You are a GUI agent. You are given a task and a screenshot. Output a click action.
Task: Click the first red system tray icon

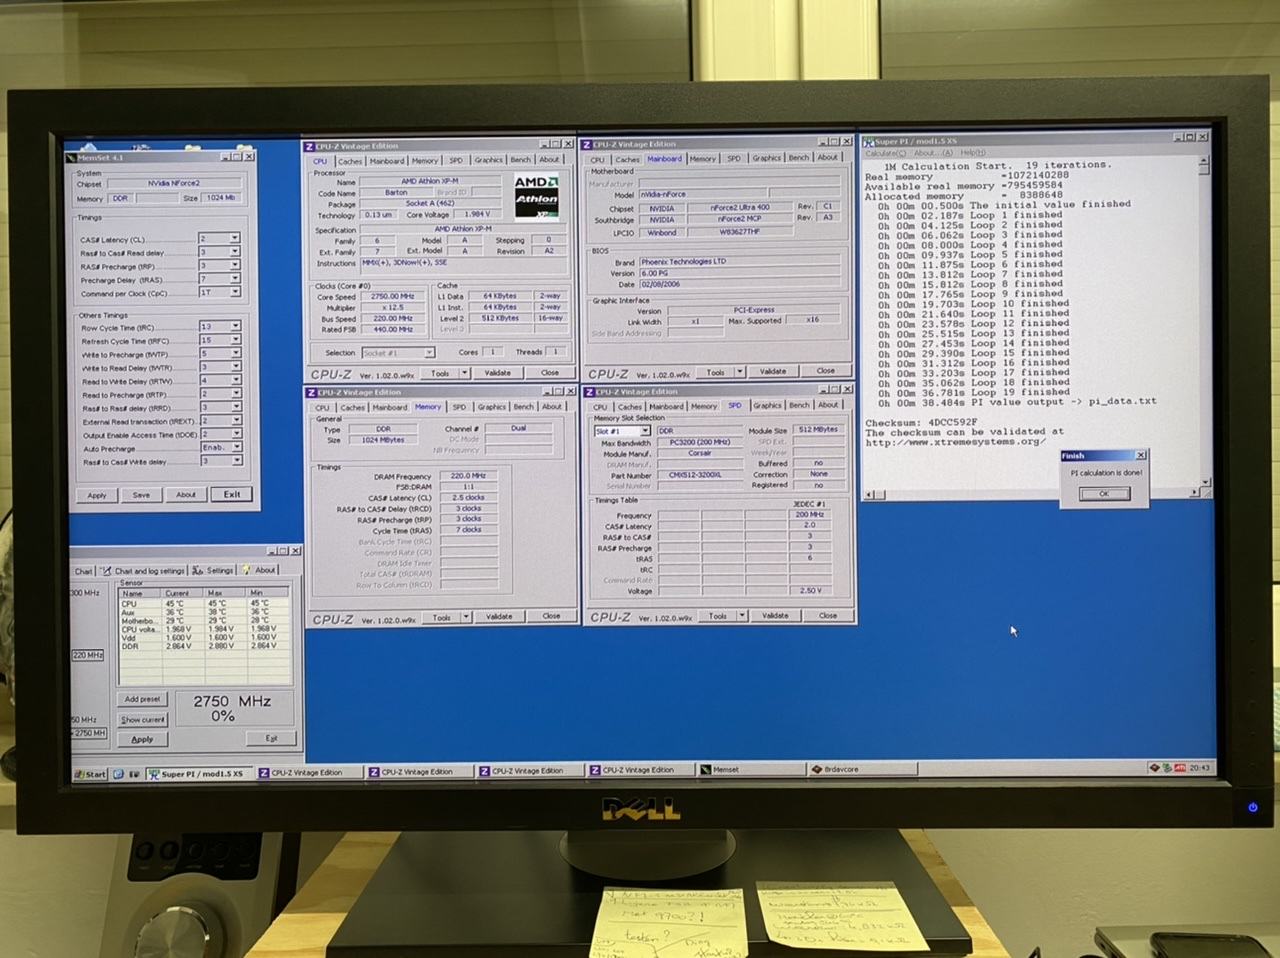(1155, 768)
